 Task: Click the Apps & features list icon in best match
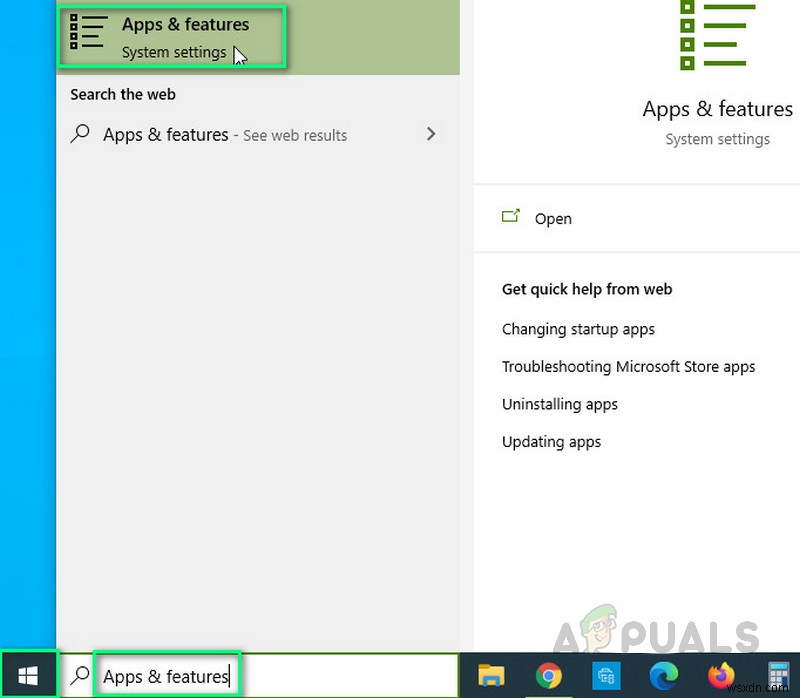[88, 32]
